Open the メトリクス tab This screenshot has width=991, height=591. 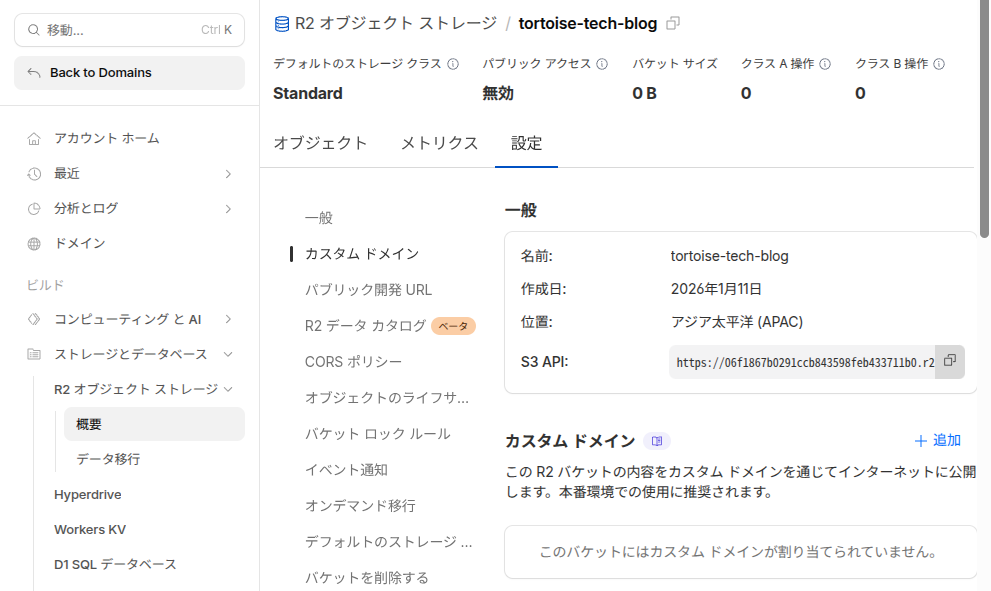coord(439,143)
